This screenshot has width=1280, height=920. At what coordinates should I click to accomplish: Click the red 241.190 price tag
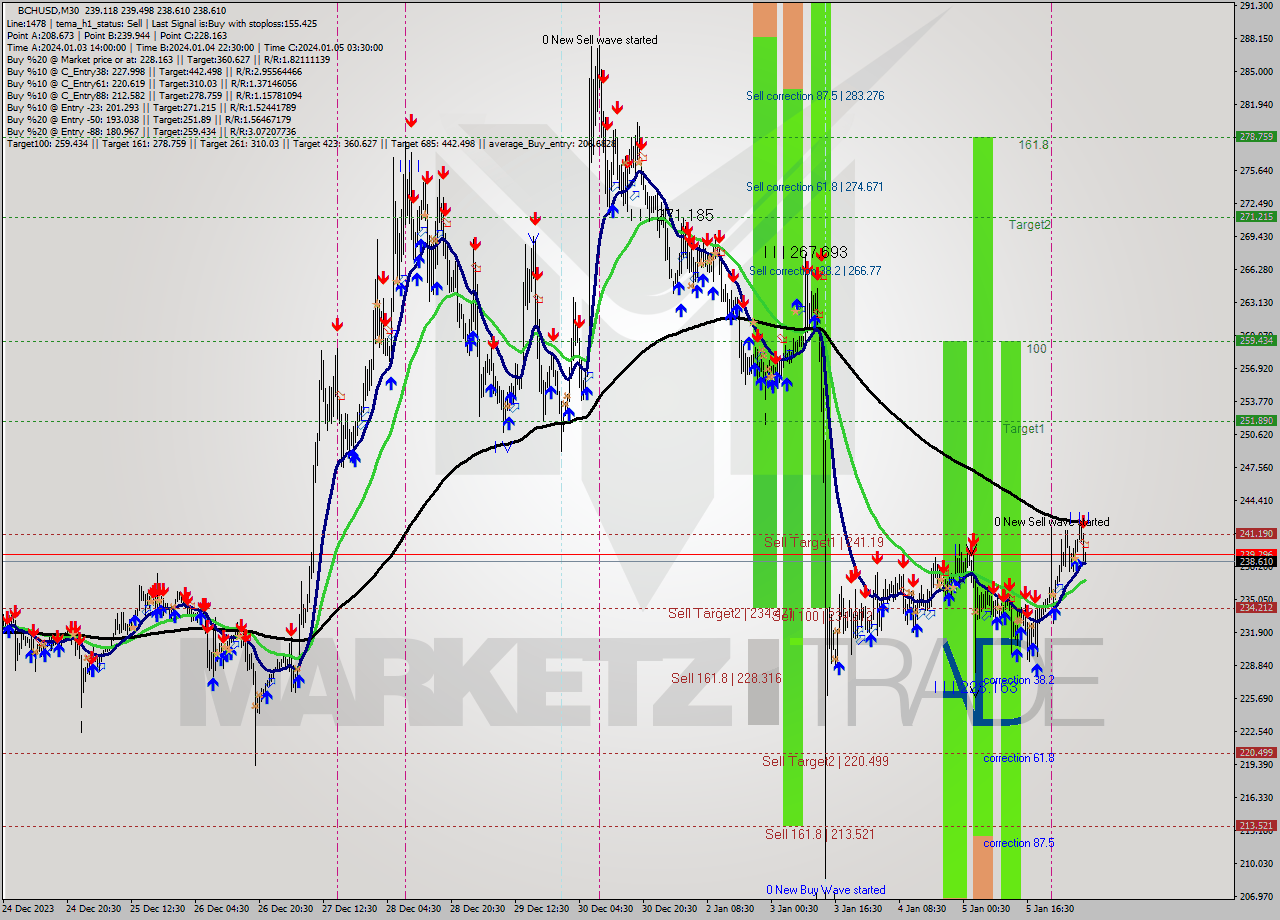click(1256, 533)
